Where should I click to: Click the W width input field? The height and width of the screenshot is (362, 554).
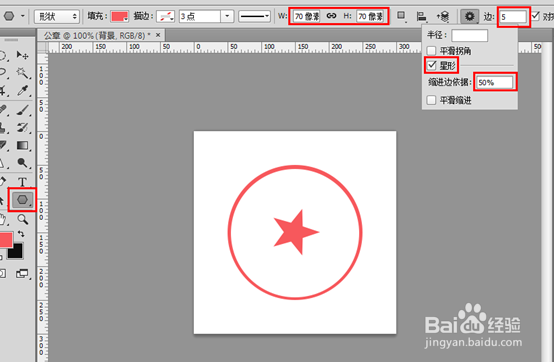tap(306, 16)
